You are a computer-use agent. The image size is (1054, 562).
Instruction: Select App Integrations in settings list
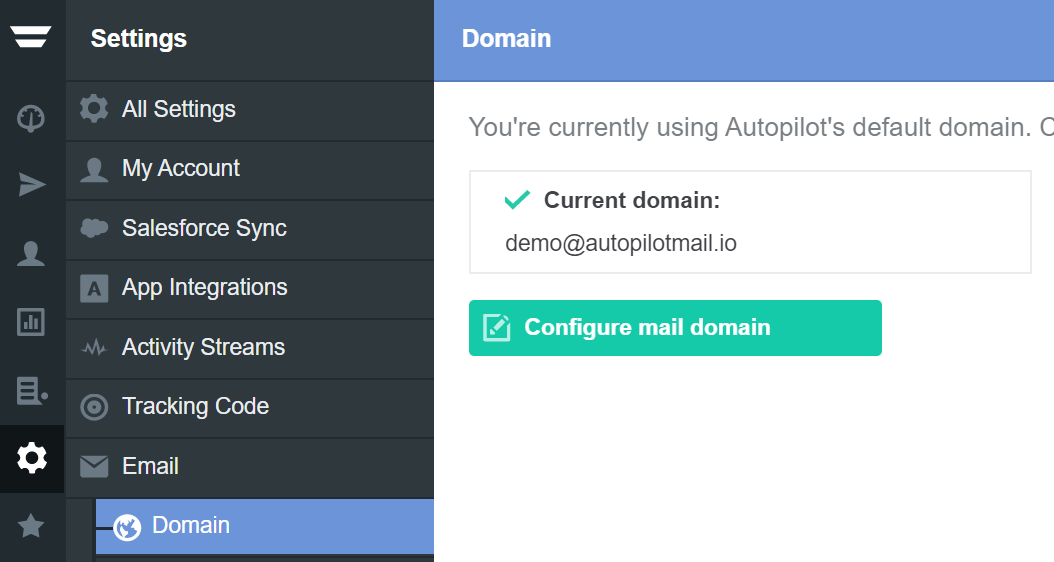tap(204, 287)
